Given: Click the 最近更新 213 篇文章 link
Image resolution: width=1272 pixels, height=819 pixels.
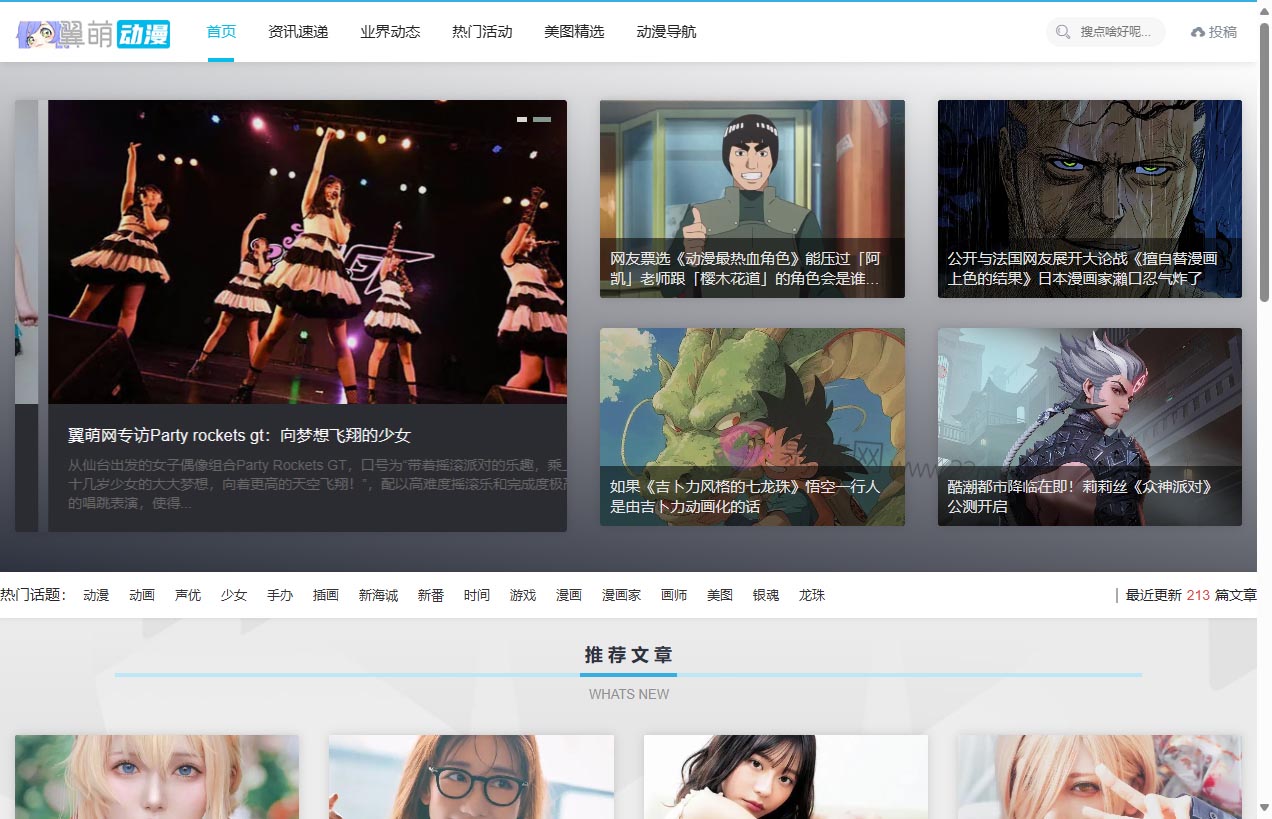Looking at the screenshot, I should pos(1189,594).
